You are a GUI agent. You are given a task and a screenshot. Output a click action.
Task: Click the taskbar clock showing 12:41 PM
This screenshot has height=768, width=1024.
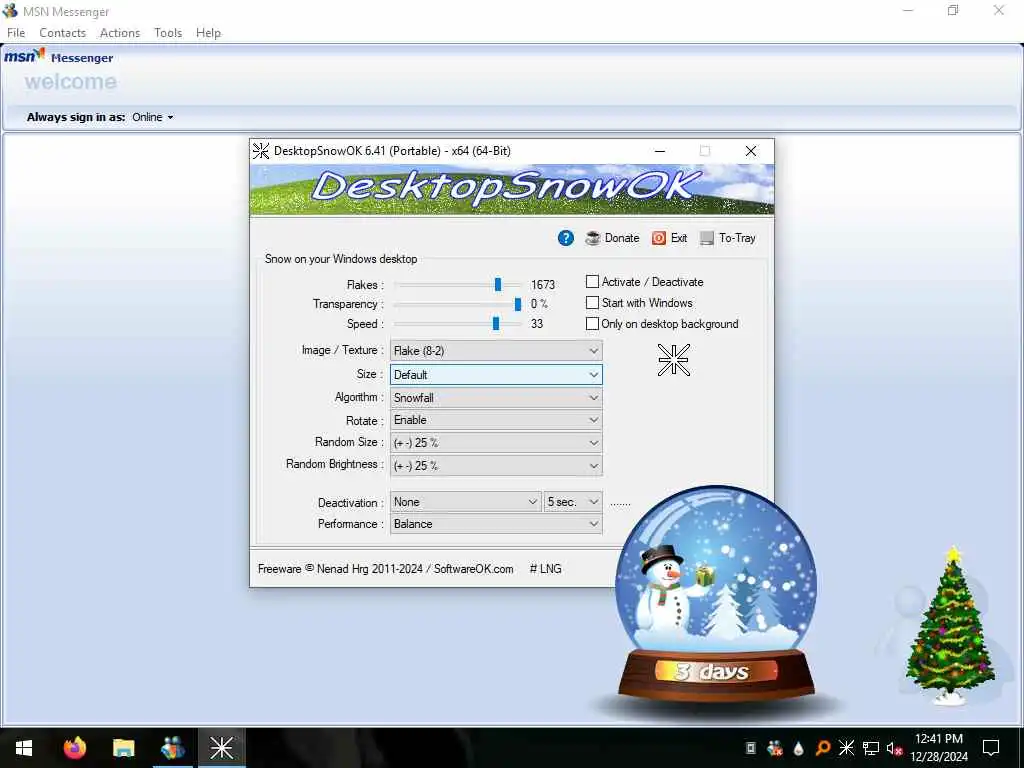click(x=939, y=748)
